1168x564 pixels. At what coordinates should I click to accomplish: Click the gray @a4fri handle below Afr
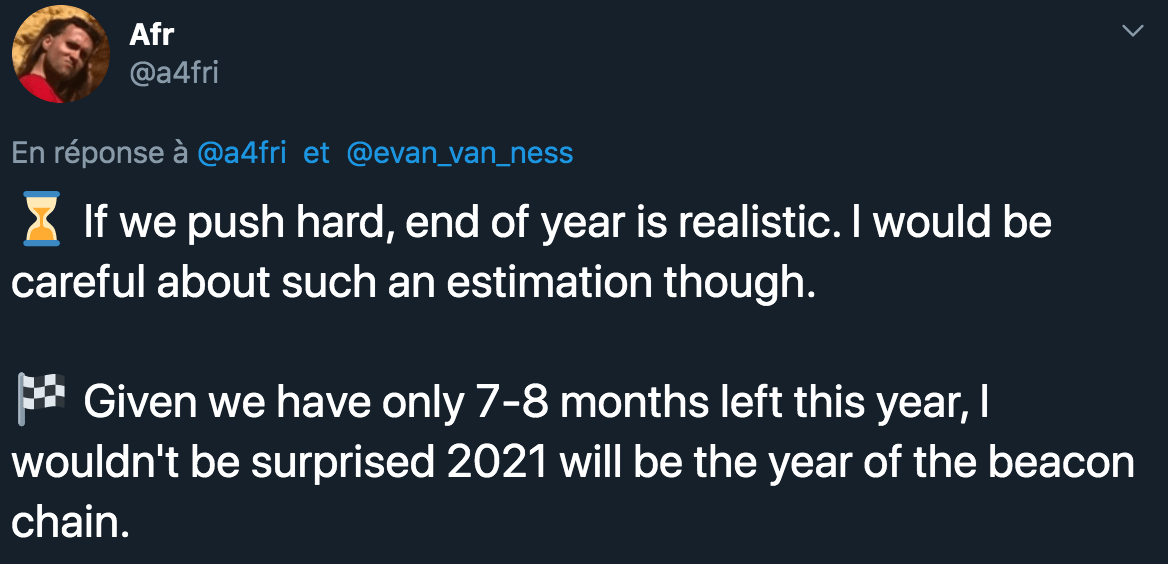174,73
